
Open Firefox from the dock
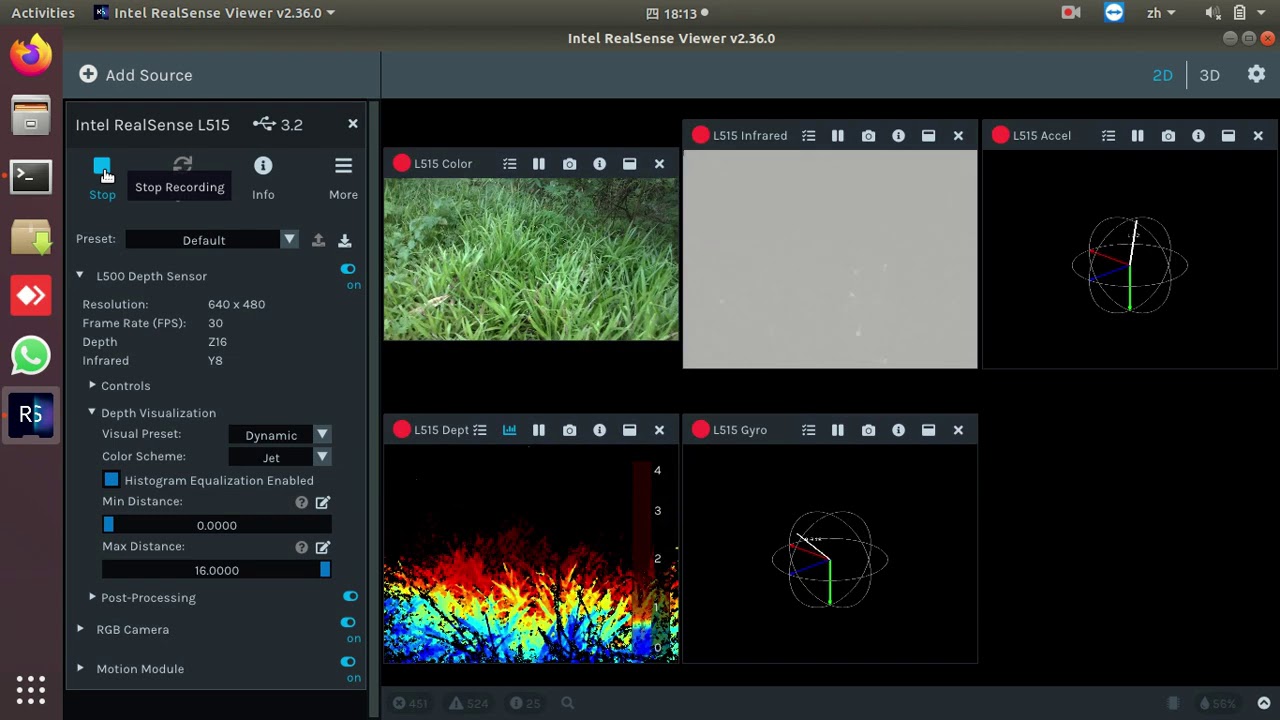tap(31, 54)
